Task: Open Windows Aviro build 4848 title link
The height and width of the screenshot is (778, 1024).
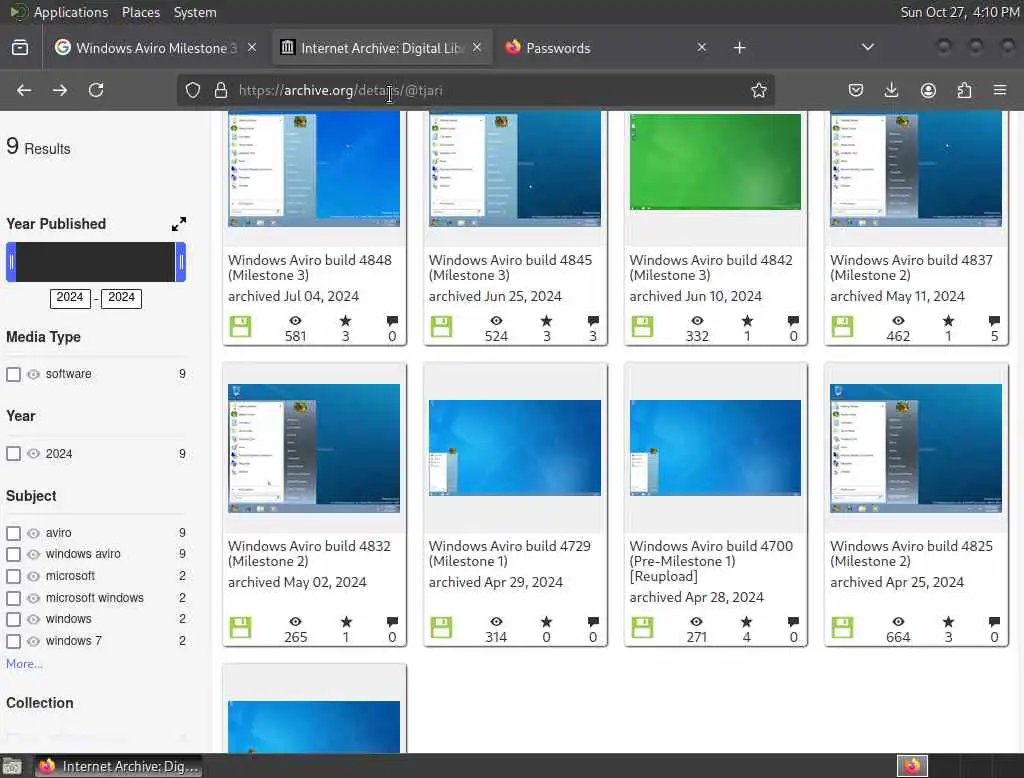Action: (310, 268)
